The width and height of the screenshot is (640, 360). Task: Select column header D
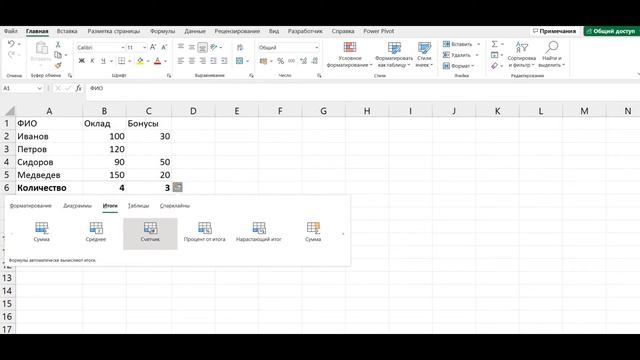click(x=193, y=111)
